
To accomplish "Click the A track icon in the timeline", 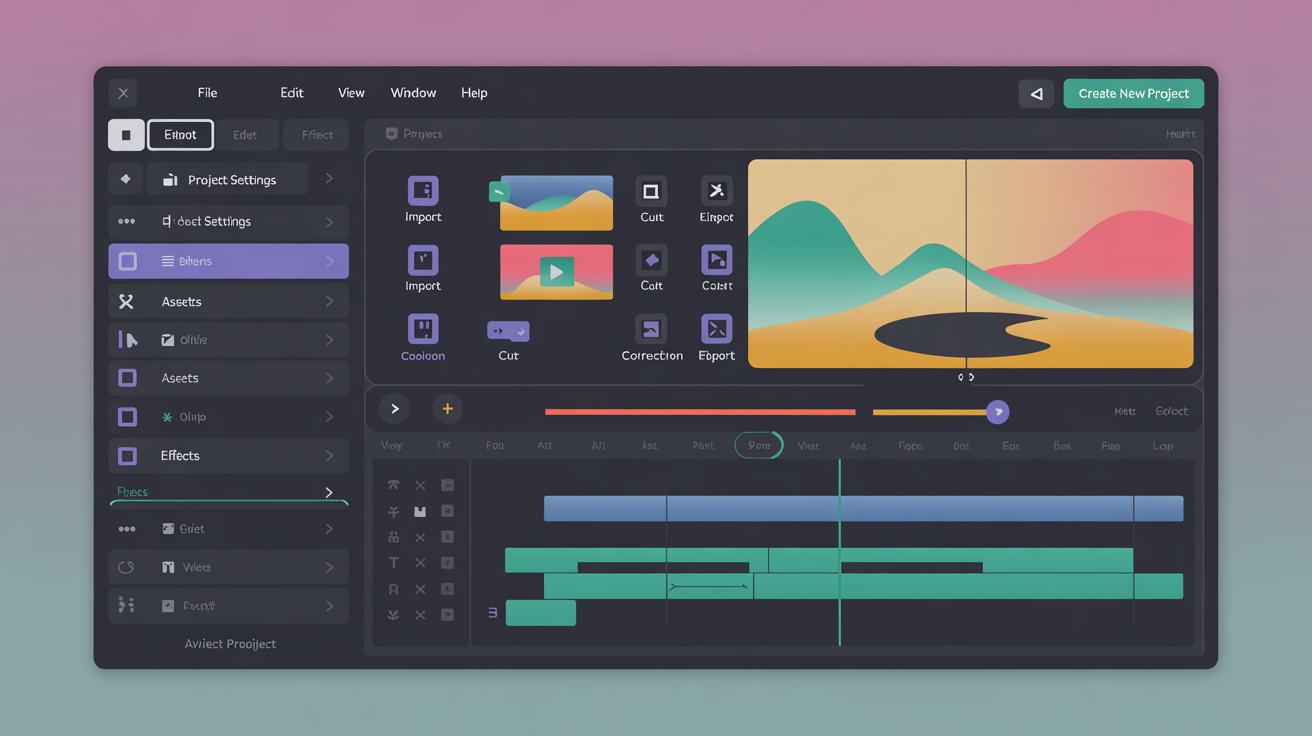I will (x=393, y=589).
